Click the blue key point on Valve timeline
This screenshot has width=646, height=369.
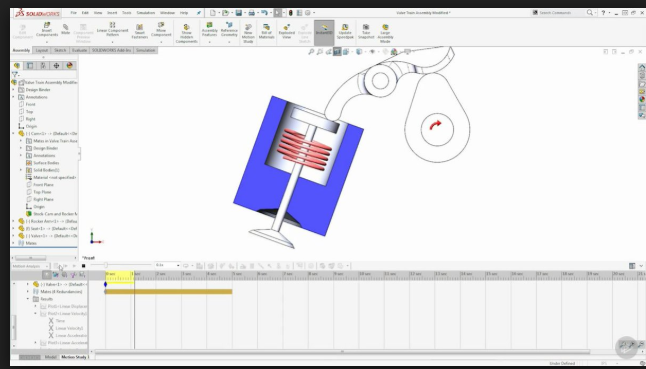[105, 284]
